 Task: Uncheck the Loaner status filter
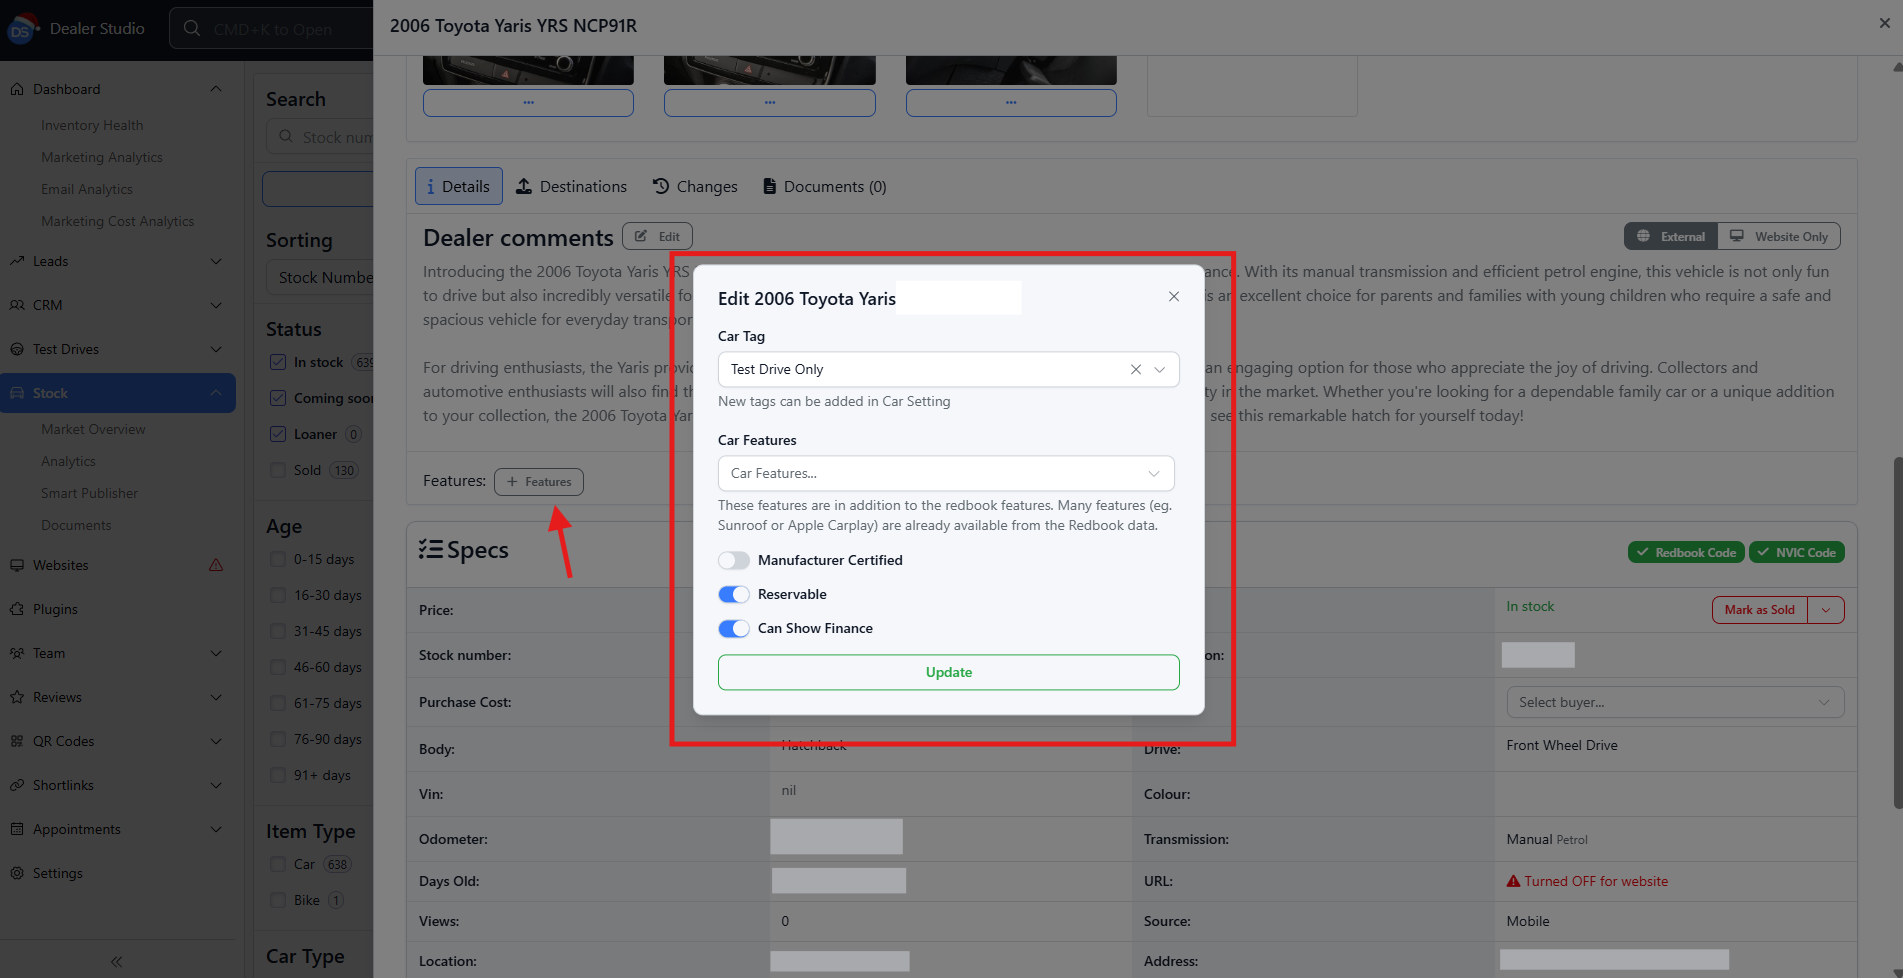pos(278,434)
